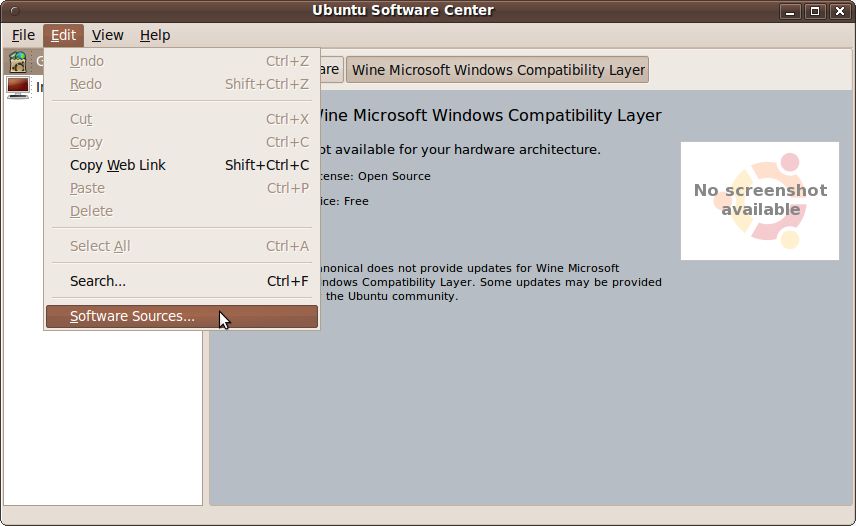Open the View menu
Screen dimensions: 856x526
(108, 35)
